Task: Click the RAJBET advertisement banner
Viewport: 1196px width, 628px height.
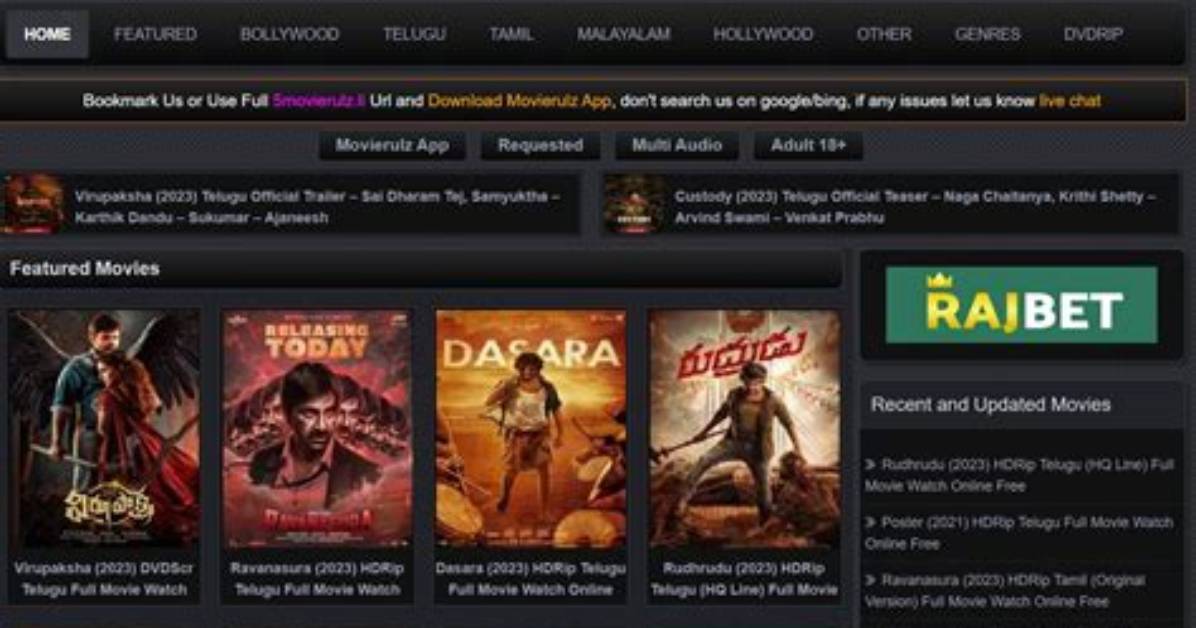Action: click(x=1021, y=304)
